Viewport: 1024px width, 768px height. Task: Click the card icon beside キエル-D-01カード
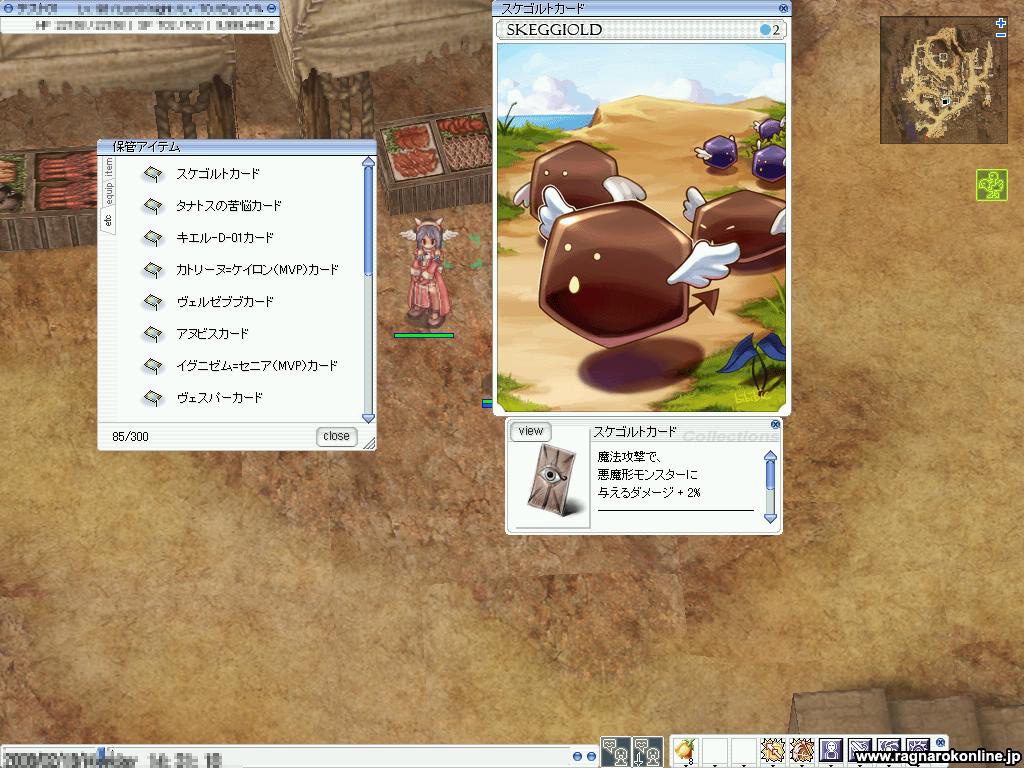153,238
